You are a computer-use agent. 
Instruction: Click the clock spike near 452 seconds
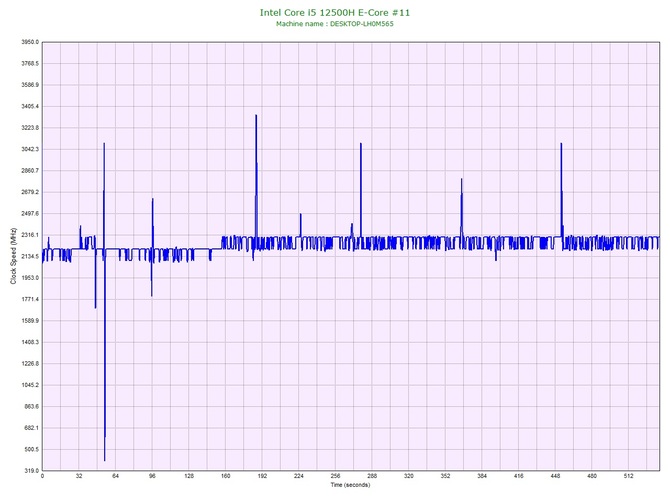[x=561, y=190]
